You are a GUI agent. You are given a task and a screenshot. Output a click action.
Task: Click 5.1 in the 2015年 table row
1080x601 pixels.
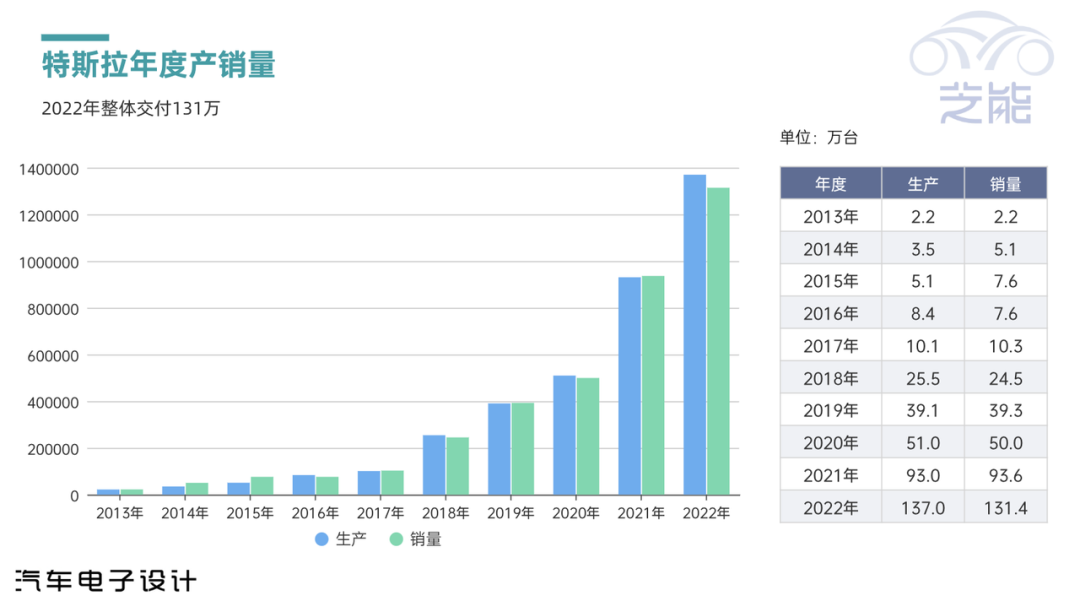(923, 282)
